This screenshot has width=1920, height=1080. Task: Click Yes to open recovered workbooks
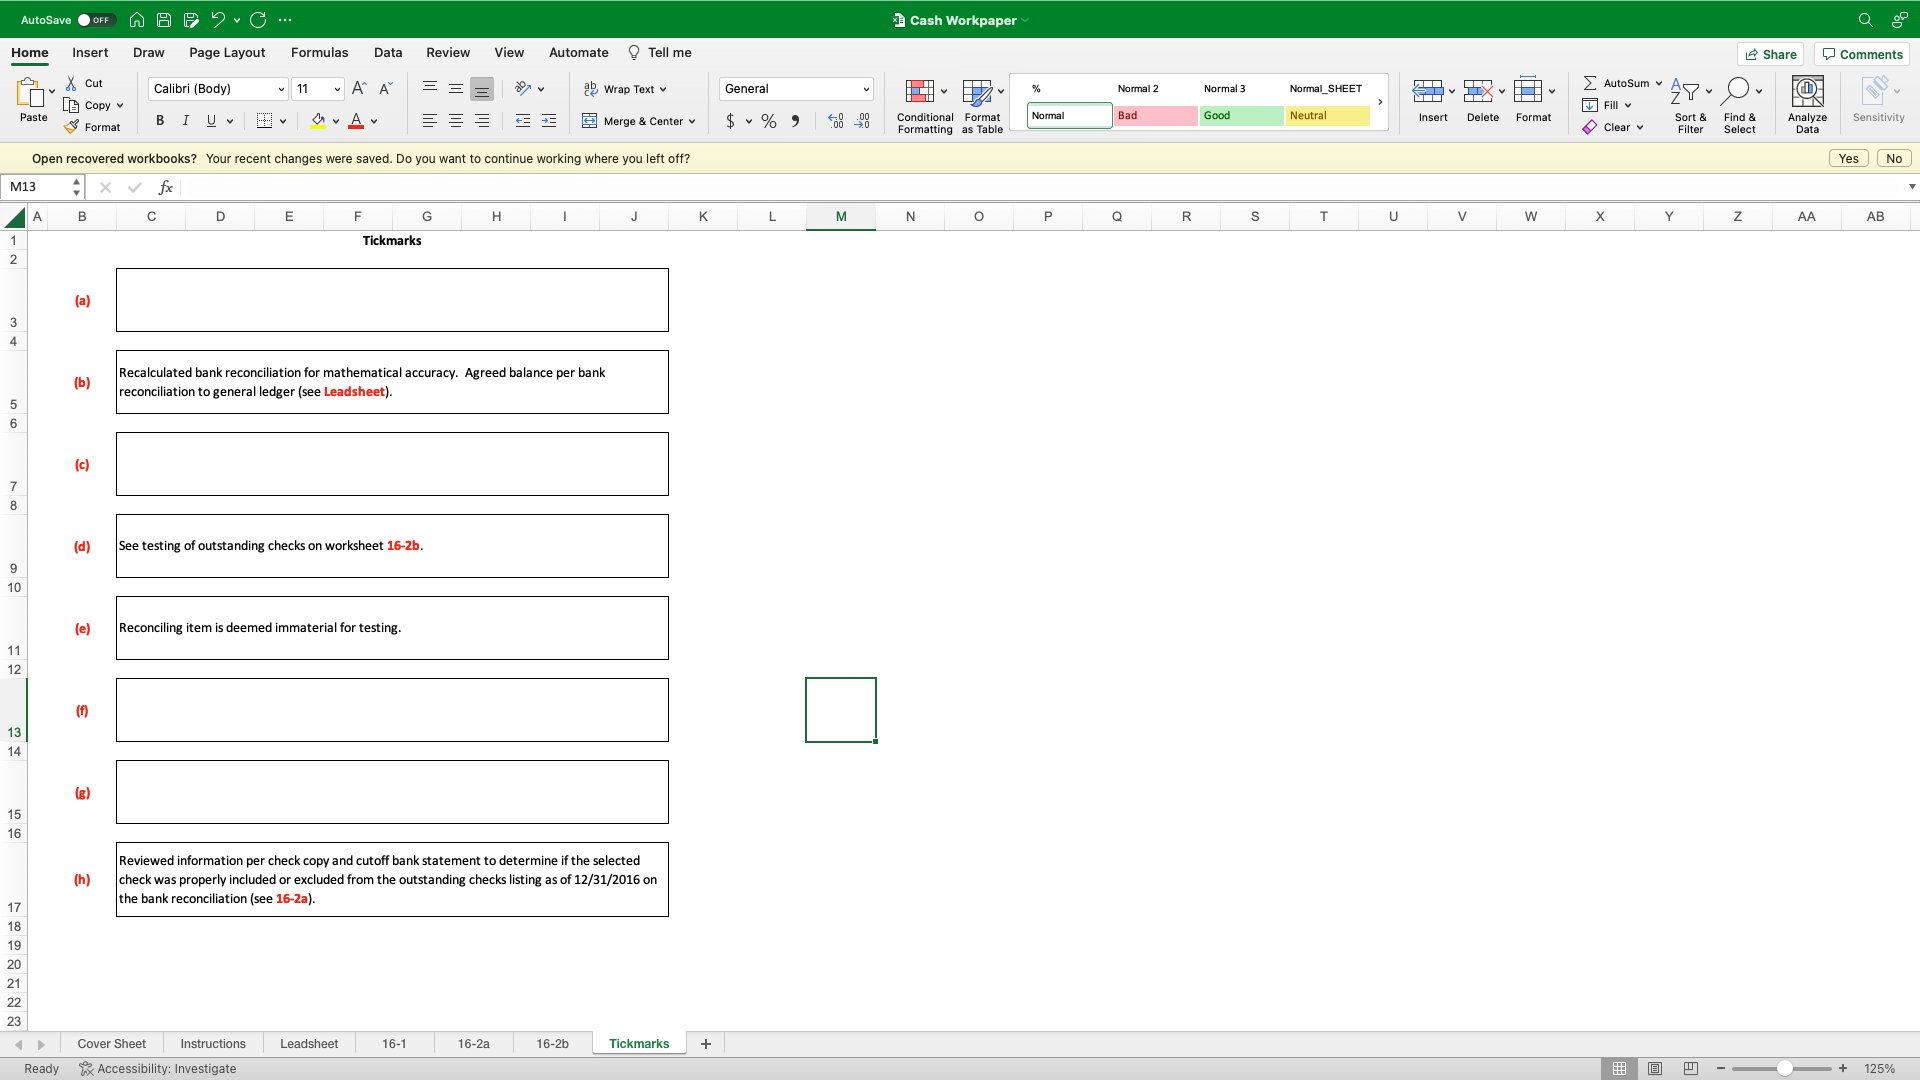point(1848,159)
